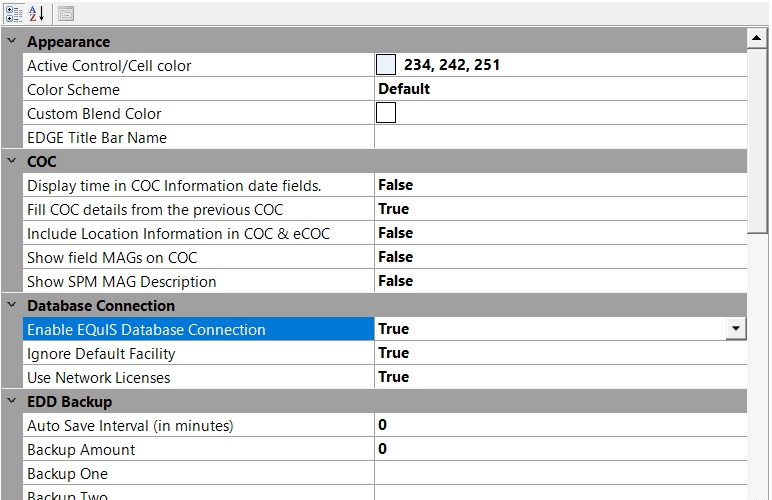772x500 pixels.
Task: Select the Use Network Licenses row
Action: [x=385, y=377]
